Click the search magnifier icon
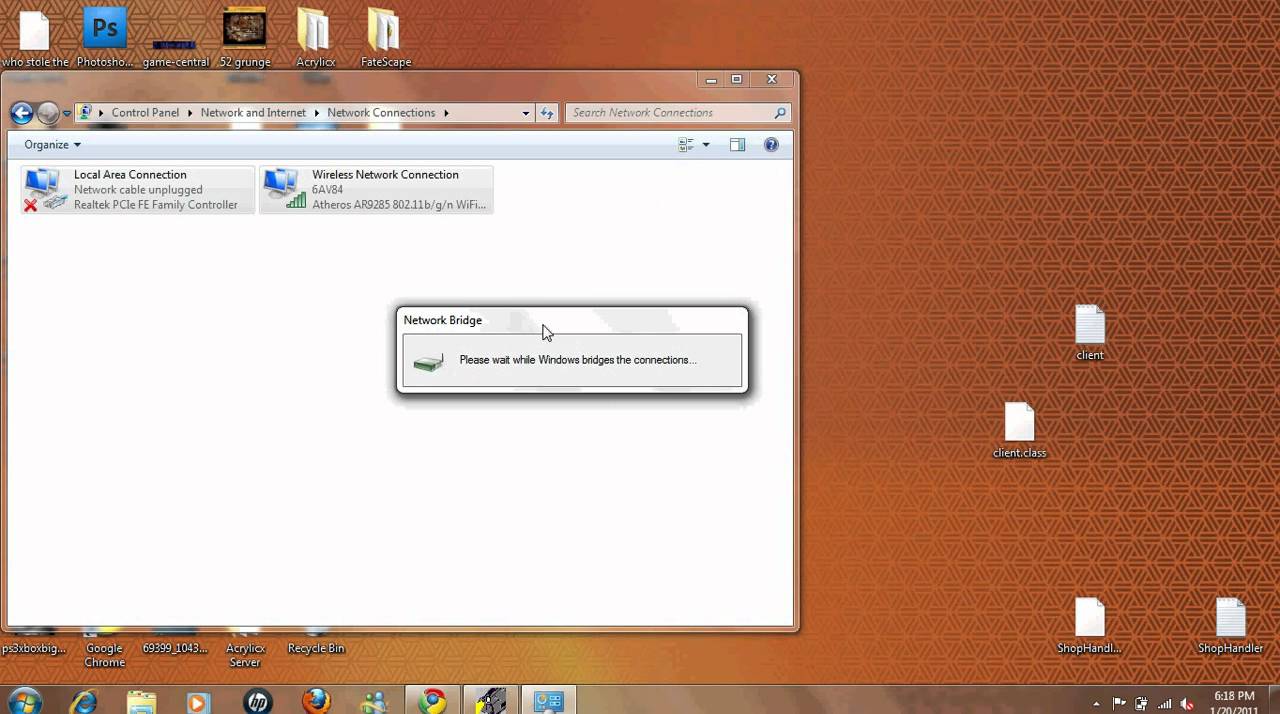This screenshot has width=1280, height=714. coord(781,113)
